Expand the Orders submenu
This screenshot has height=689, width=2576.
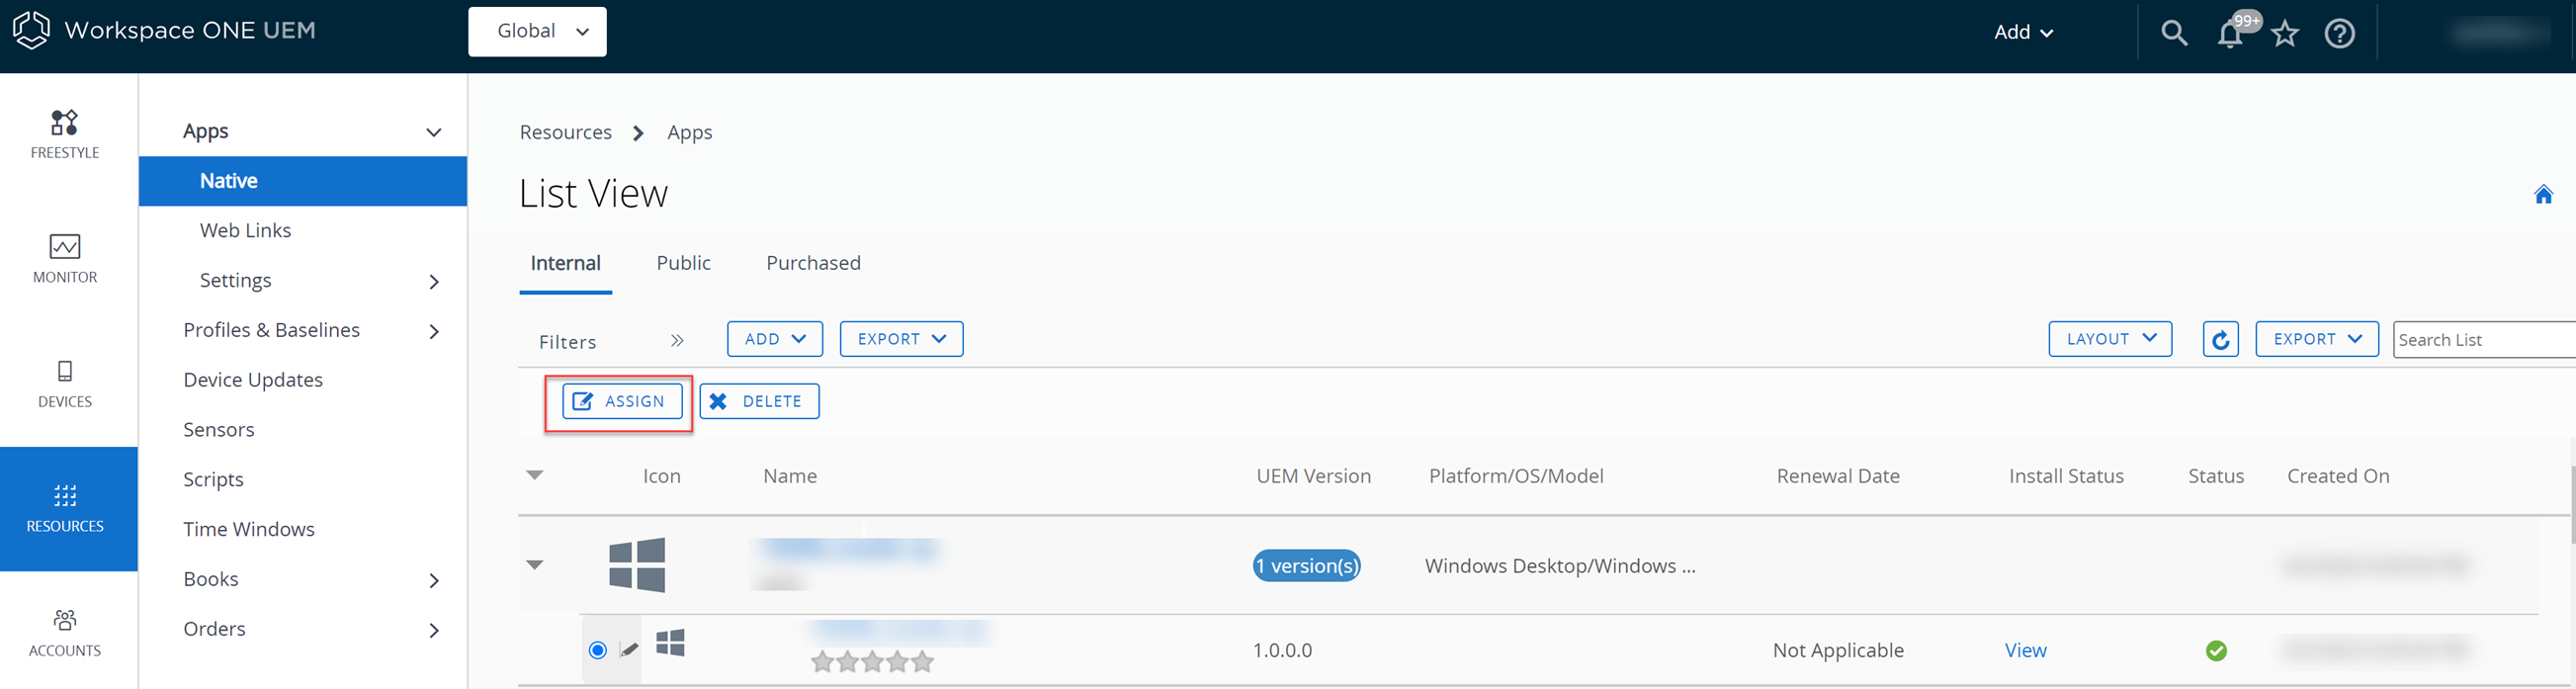(x=434, y=631)
